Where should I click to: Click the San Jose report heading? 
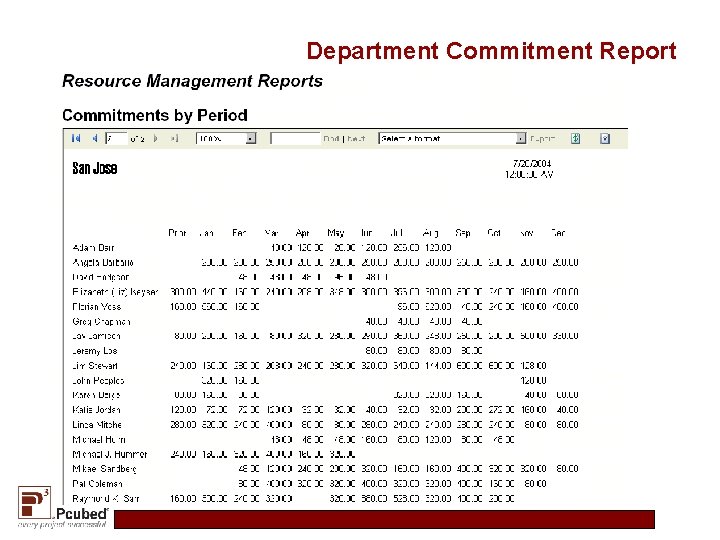coord(95,169)
